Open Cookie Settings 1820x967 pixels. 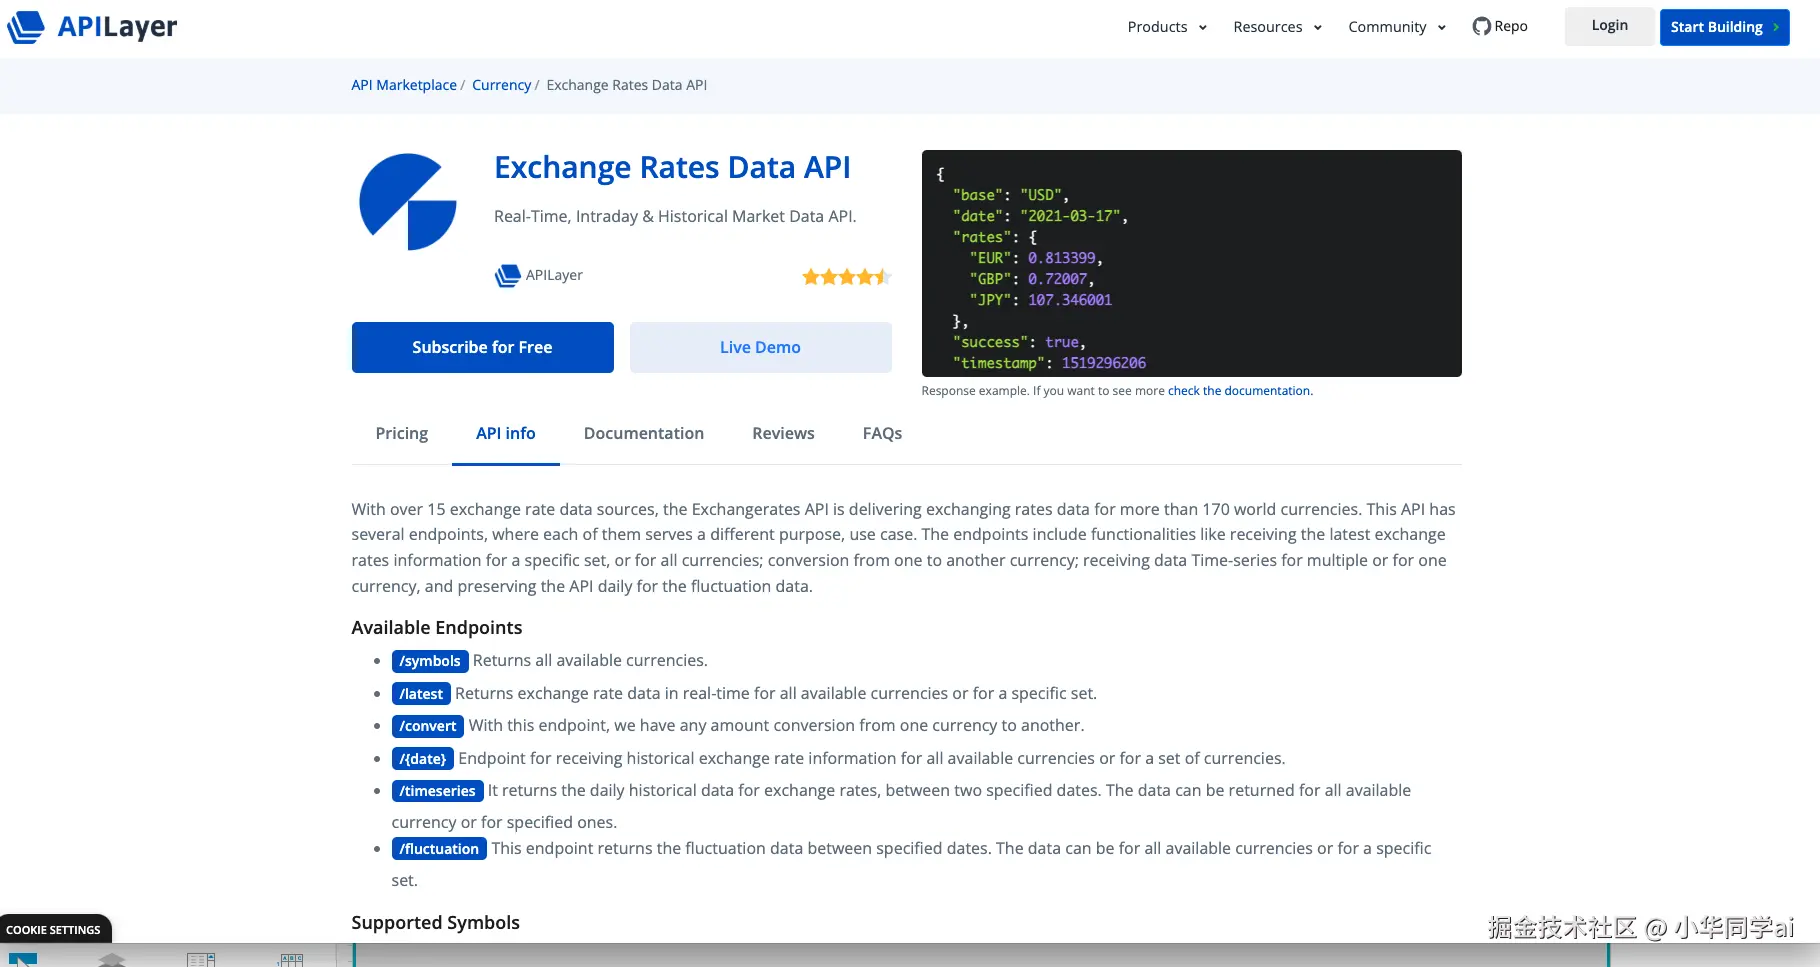tap(54, 930)
